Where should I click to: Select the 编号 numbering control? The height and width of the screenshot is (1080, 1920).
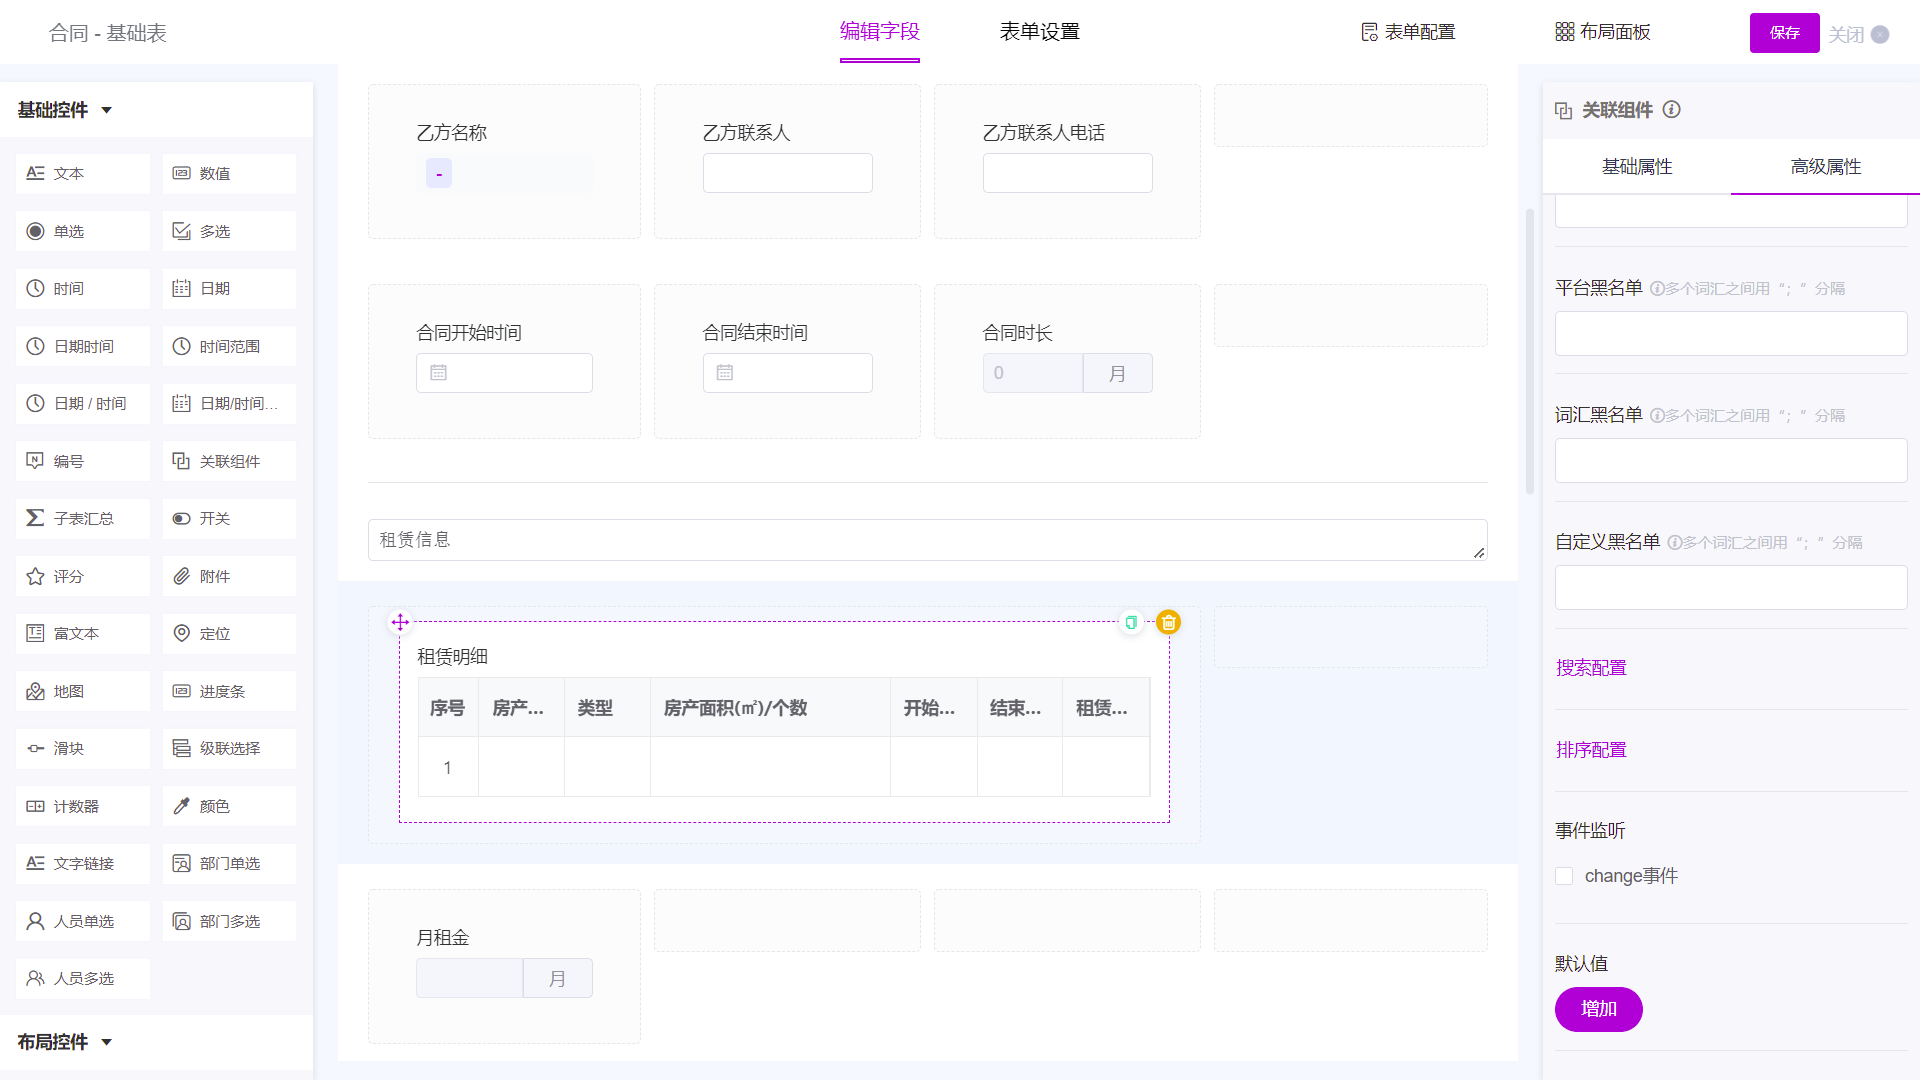click(83, 461)
